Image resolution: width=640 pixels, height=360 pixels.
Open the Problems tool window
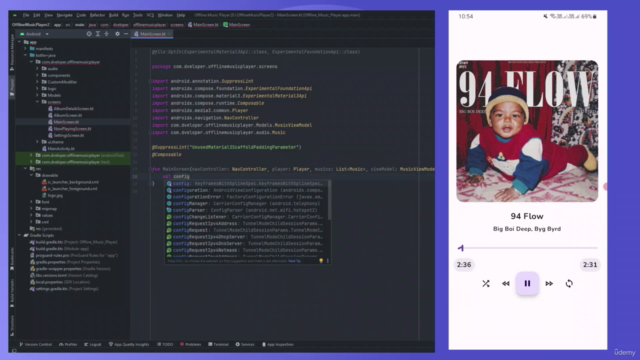[190, 344]
